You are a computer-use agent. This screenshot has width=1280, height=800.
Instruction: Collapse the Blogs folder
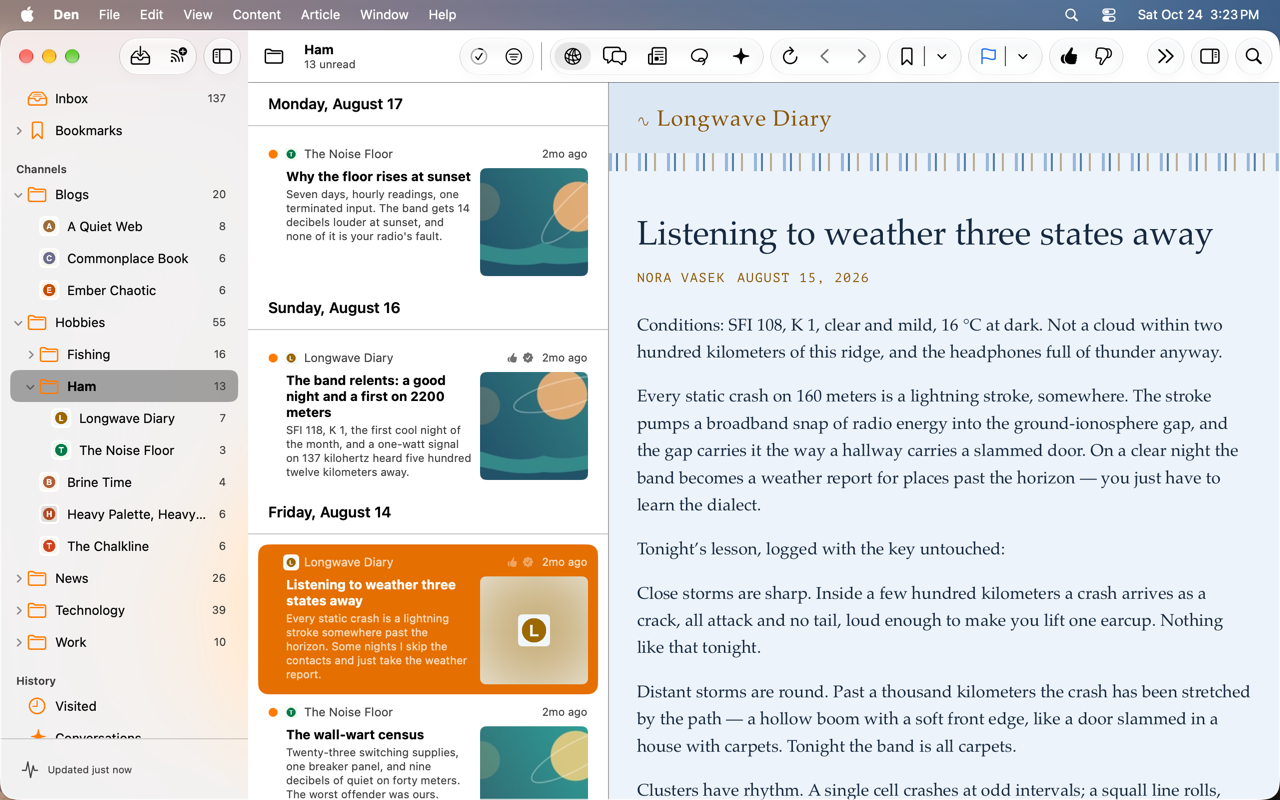pos(19,195)
